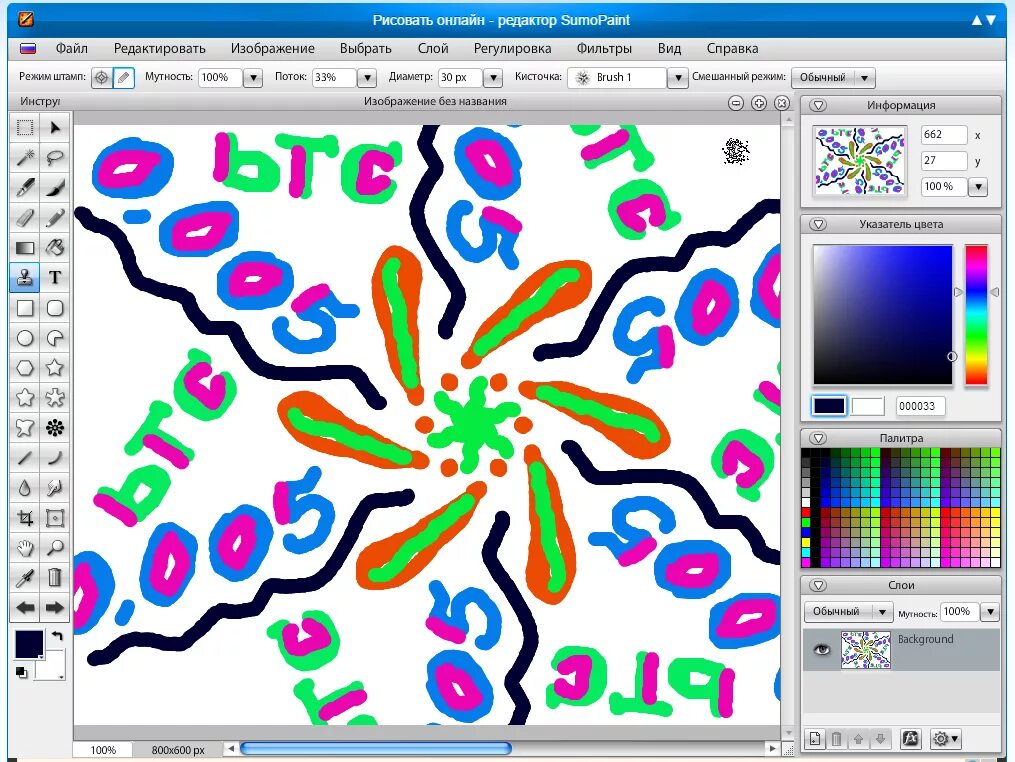
Task: Select the Eraser tool
Action: click(x=25, y=218)
